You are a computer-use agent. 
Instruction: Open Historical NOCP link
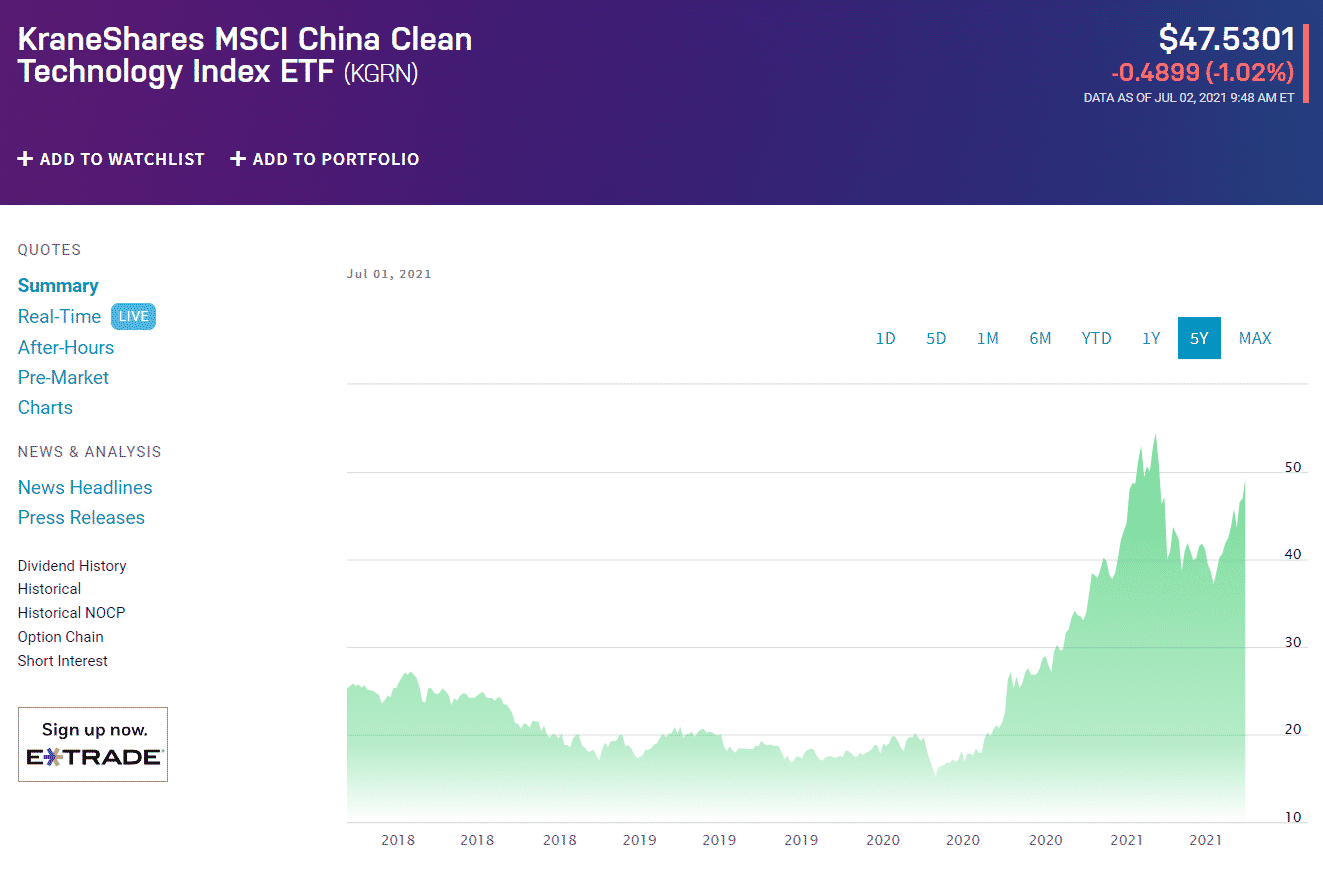click(71, 613)
